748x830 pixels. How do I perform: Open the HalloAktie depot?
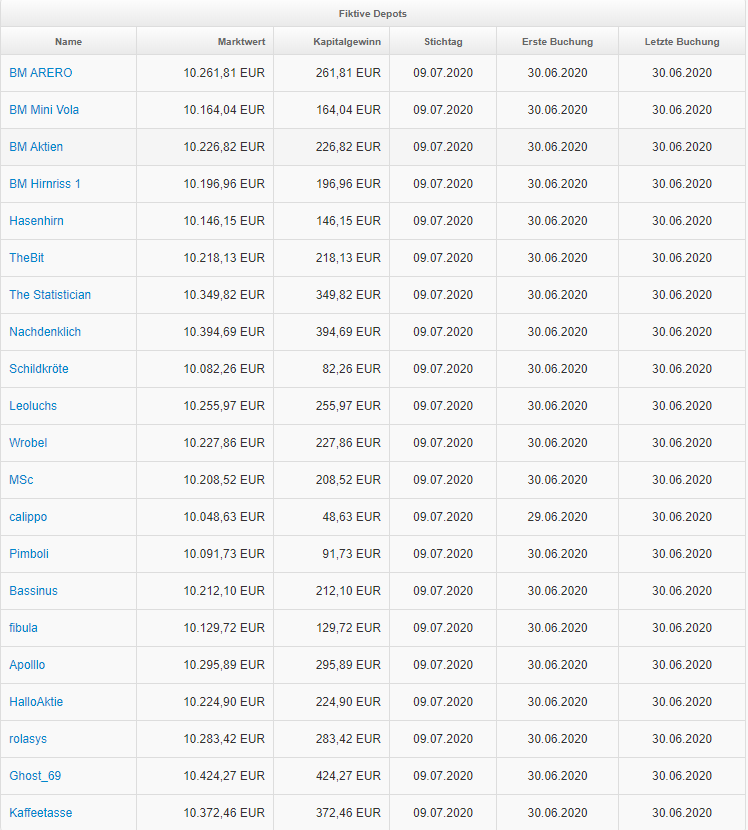point(36,702)
